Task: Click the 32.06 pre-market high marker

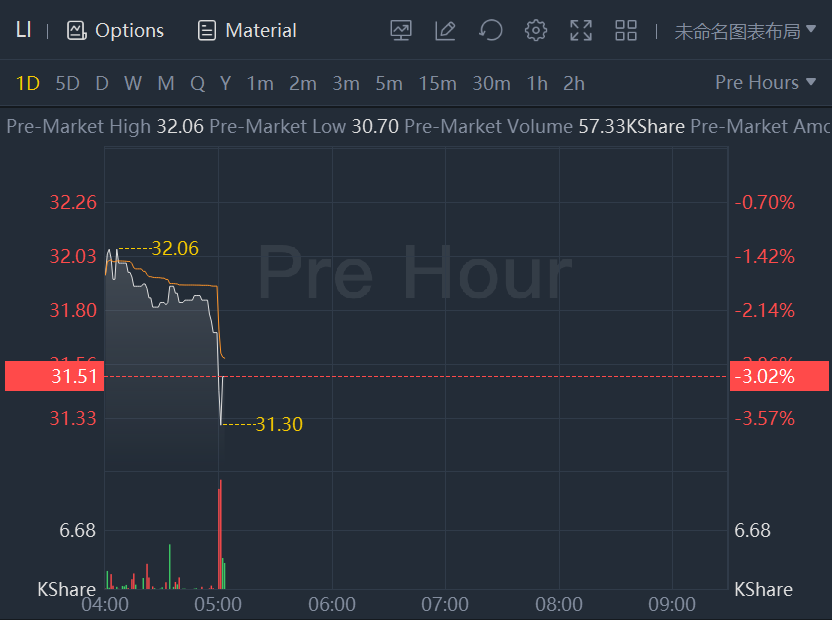Action: (x=175, y=248)
